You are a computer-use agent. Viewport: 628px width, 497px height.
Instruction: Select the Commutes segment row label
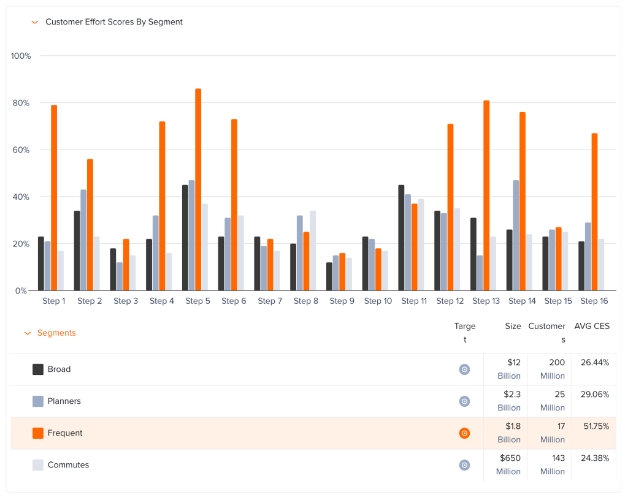click(x=68, y=465)
